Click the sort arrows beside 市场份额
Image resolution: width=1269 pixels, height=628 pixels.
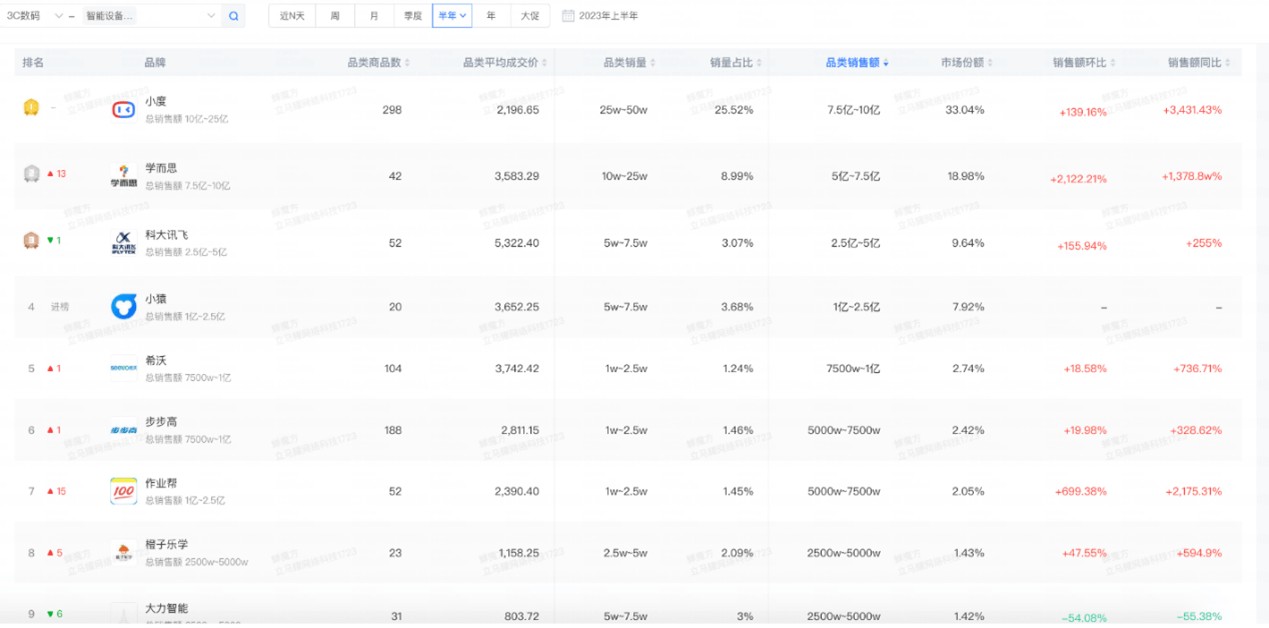(x=990, y=63)
